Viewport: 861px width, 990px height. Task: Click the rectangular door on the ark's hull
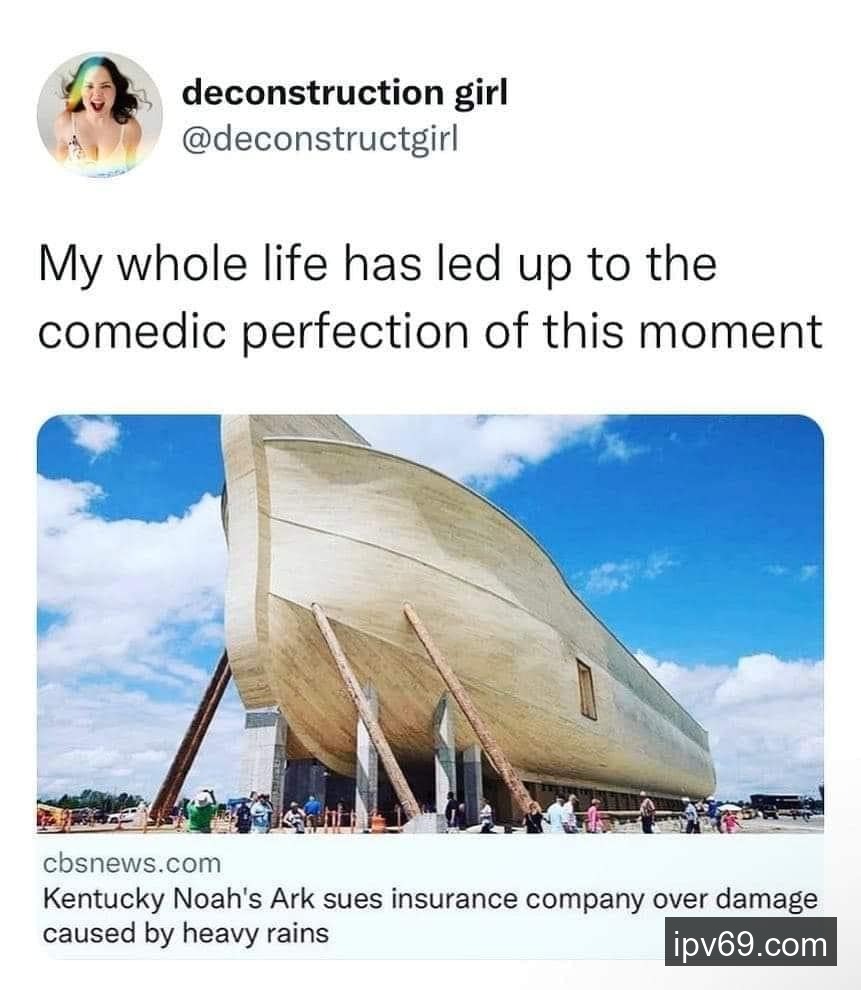[x=586, y=689]
